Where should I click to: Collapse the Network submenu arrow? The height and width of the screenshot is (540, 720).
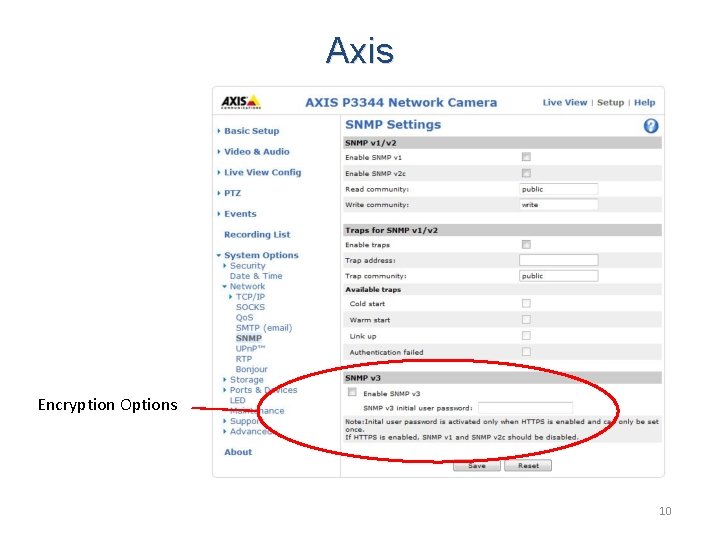click(x=225, y=287)
